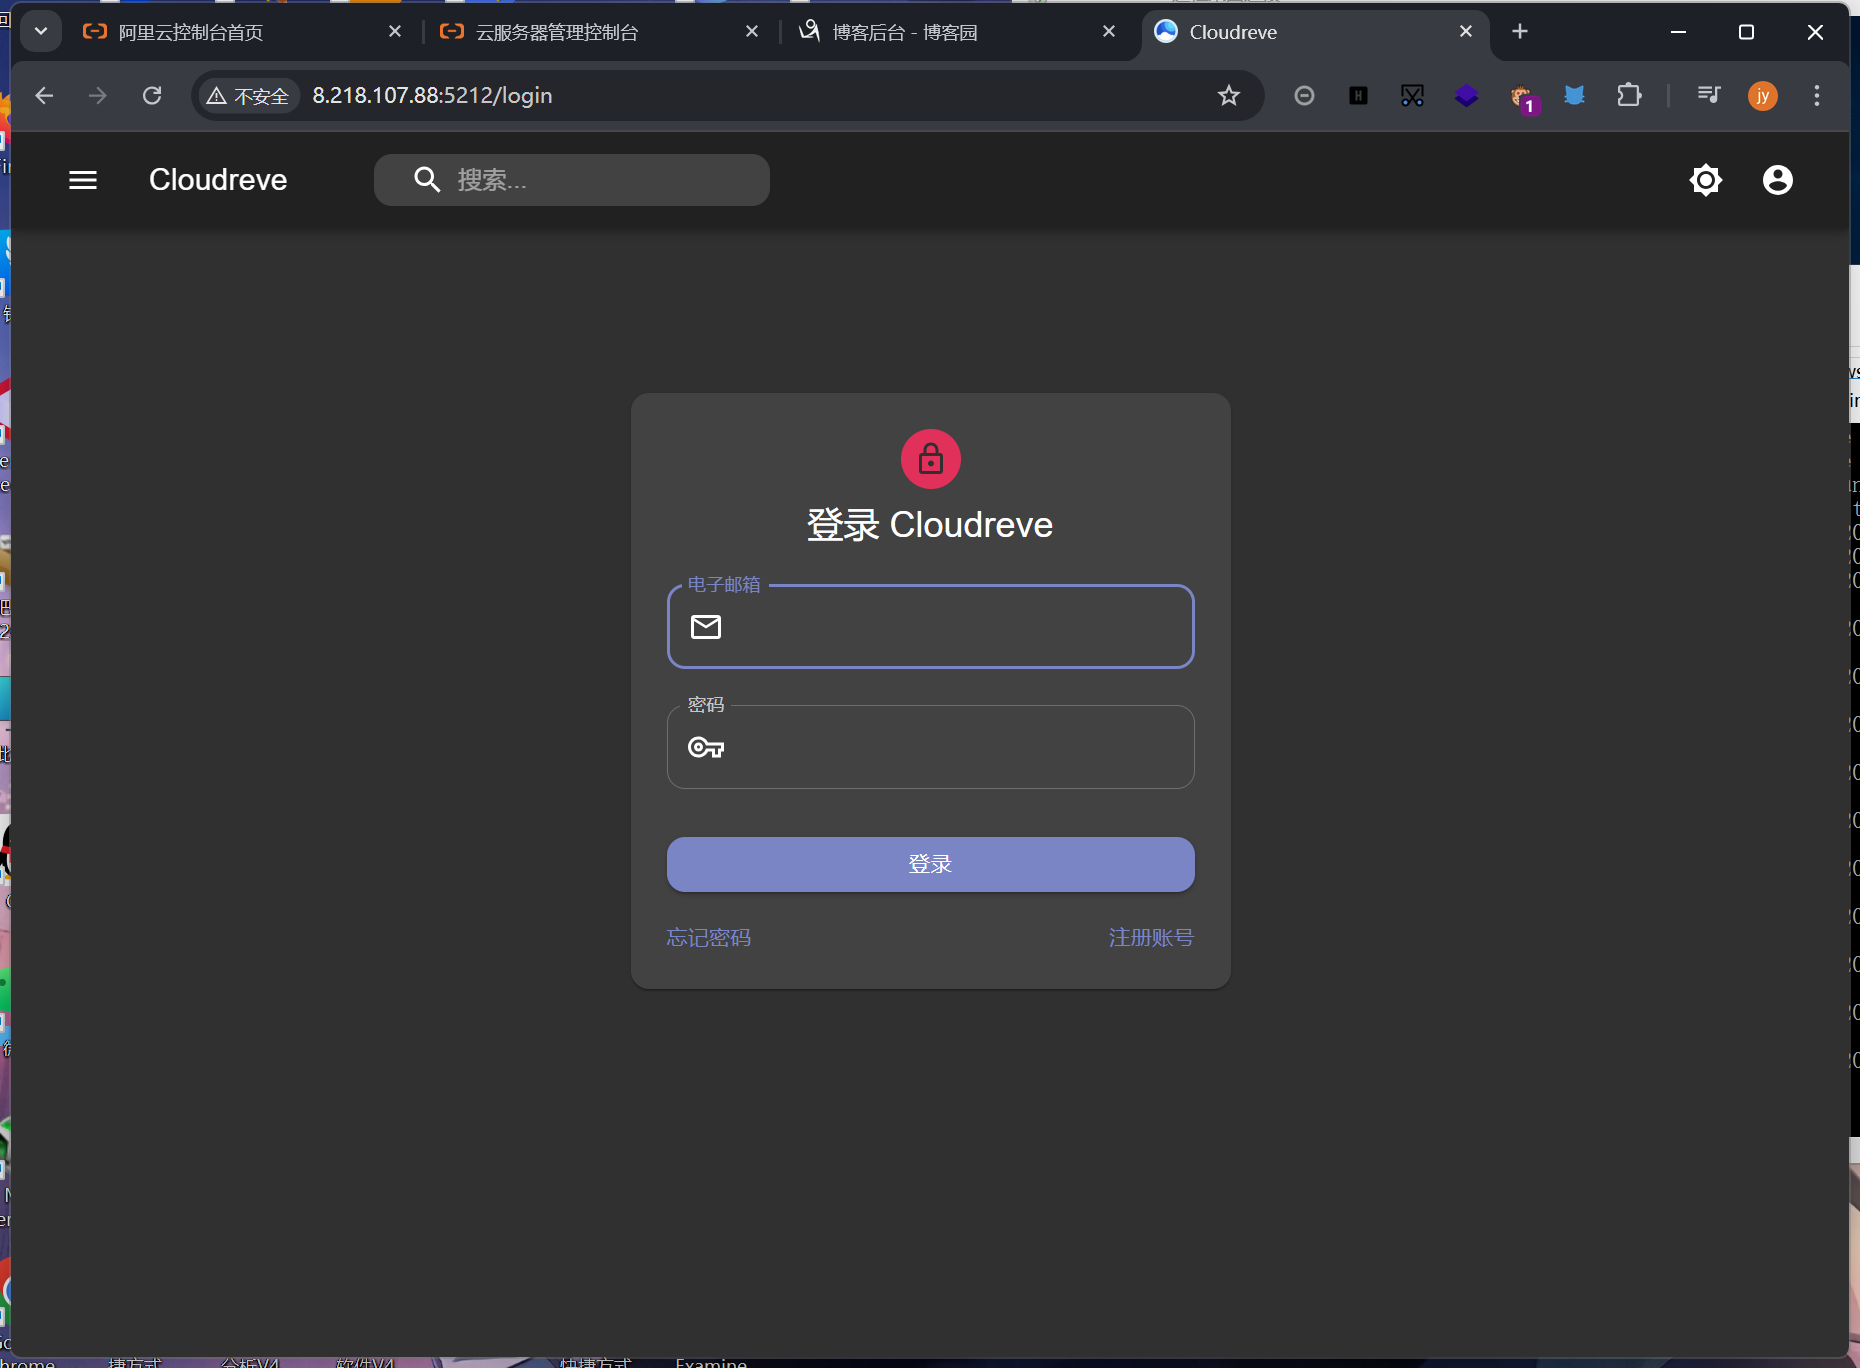Viewport: 1860px width, 1368px height.
Task: Open a new browser tab
Action: (x=1520, y=32)
